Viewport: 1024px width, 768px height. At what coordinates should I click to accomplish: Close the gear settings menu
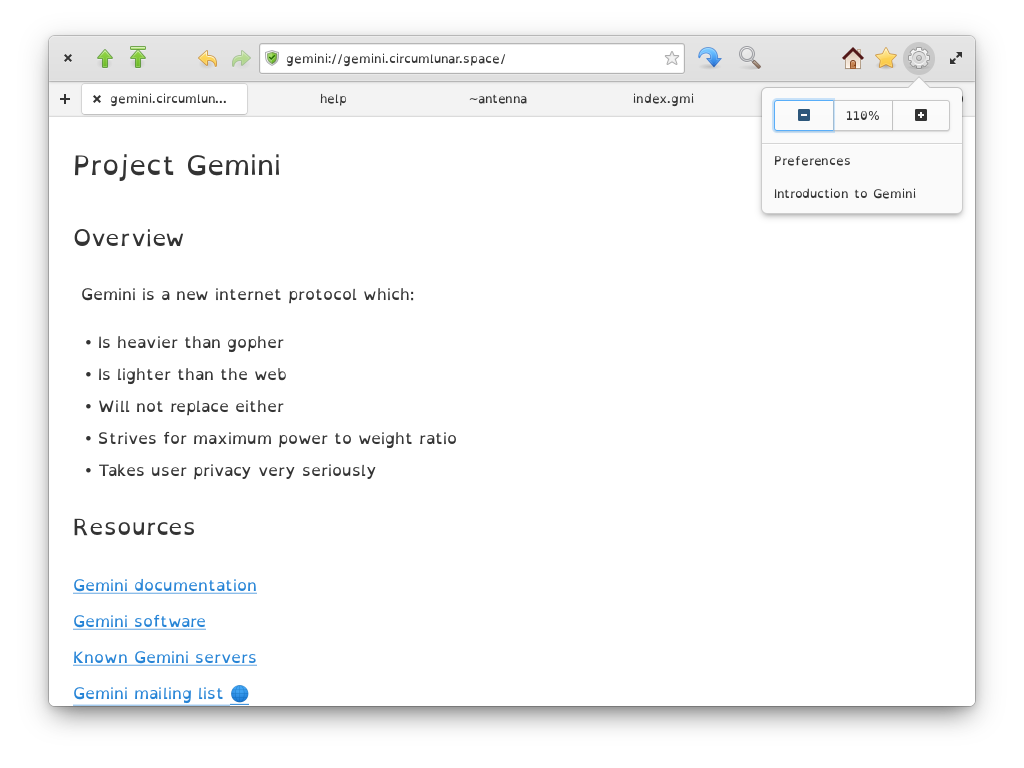pos(919,58)
